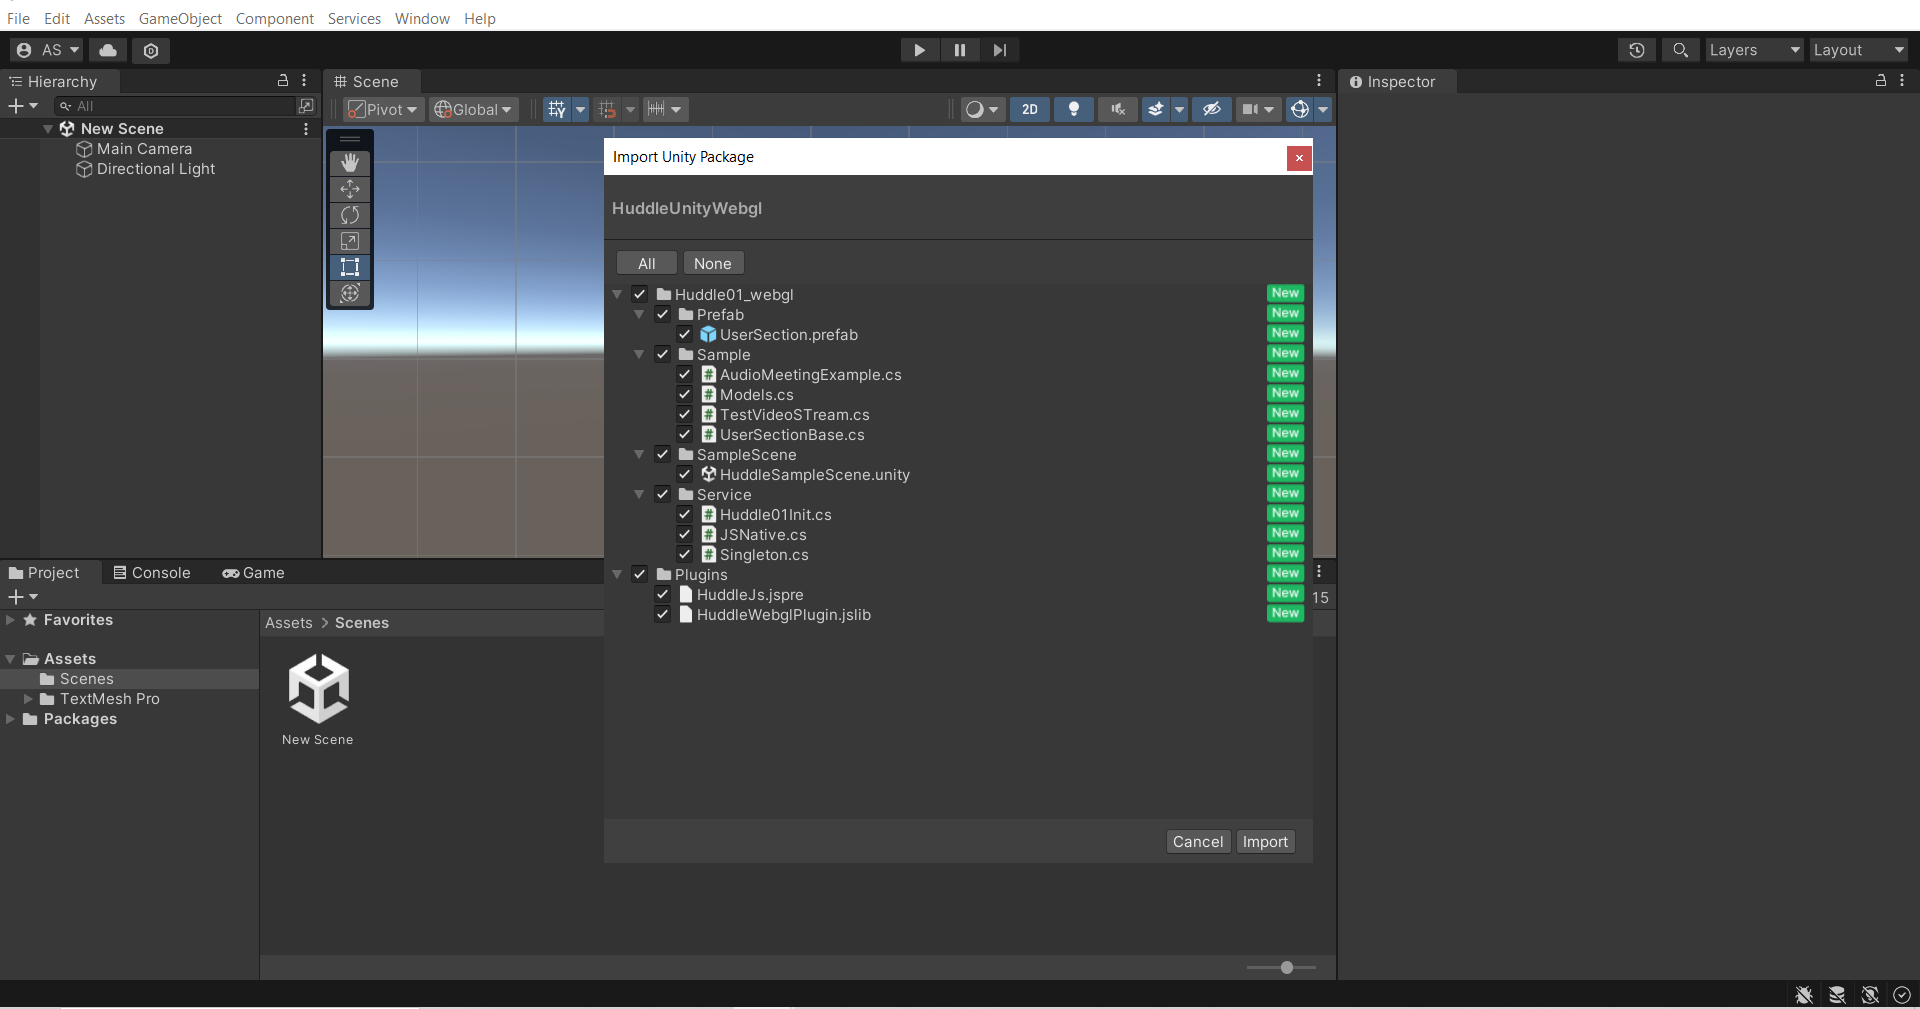Click the snap increment icon
Image resolution: width=1920 pixels, height=1009 pixels.
pyautogui.click(x=656, y=109)
